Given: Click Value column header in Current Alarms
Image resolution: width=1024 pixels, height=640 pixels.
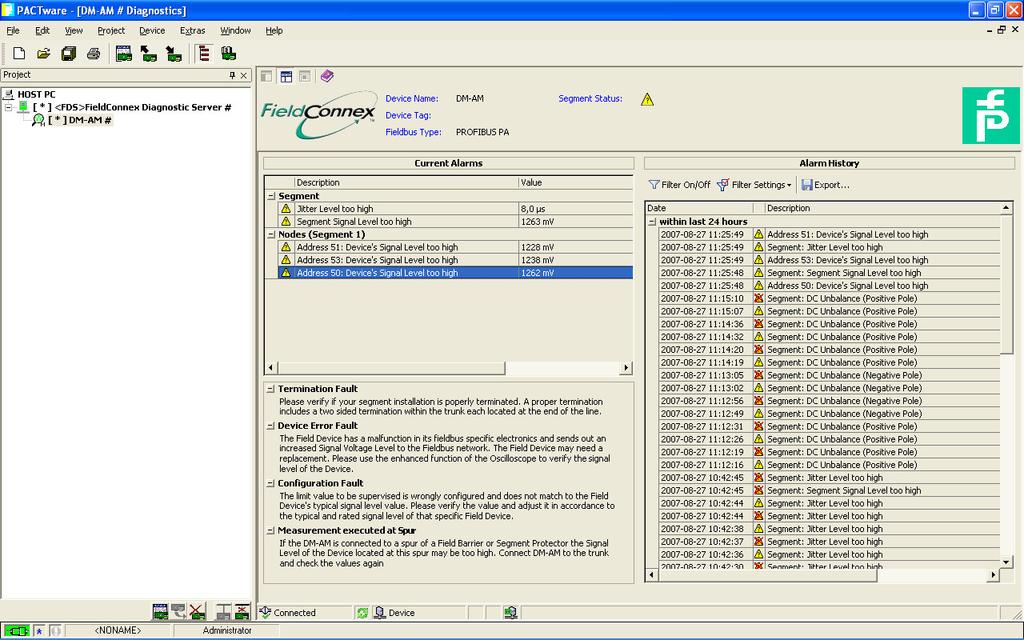Looking at the screenshot, I should click(575, 183).
